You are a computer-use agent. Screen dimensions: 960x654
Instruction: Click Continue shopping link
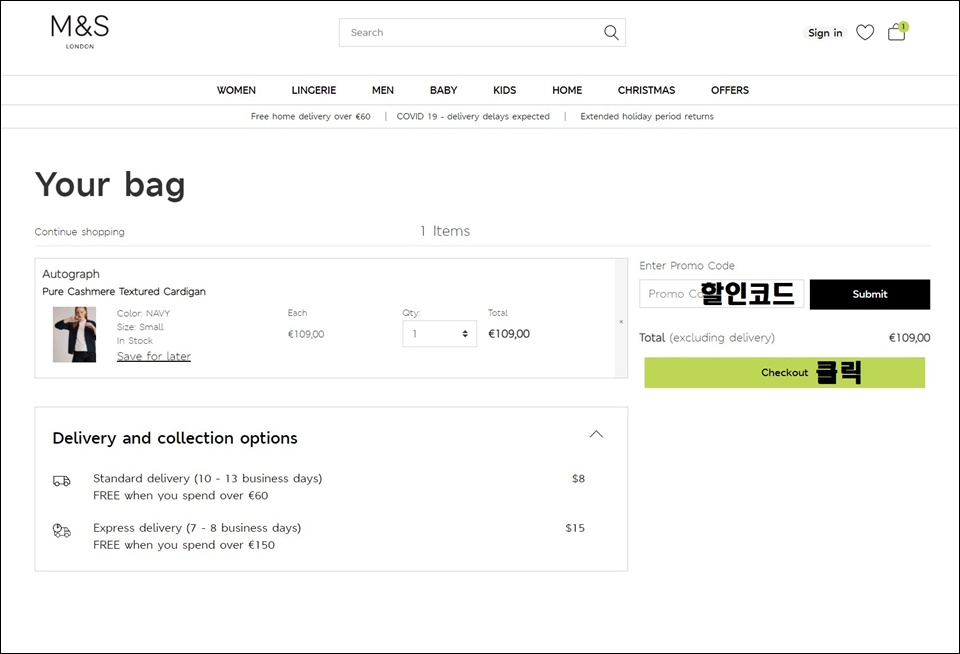point(80,231)
